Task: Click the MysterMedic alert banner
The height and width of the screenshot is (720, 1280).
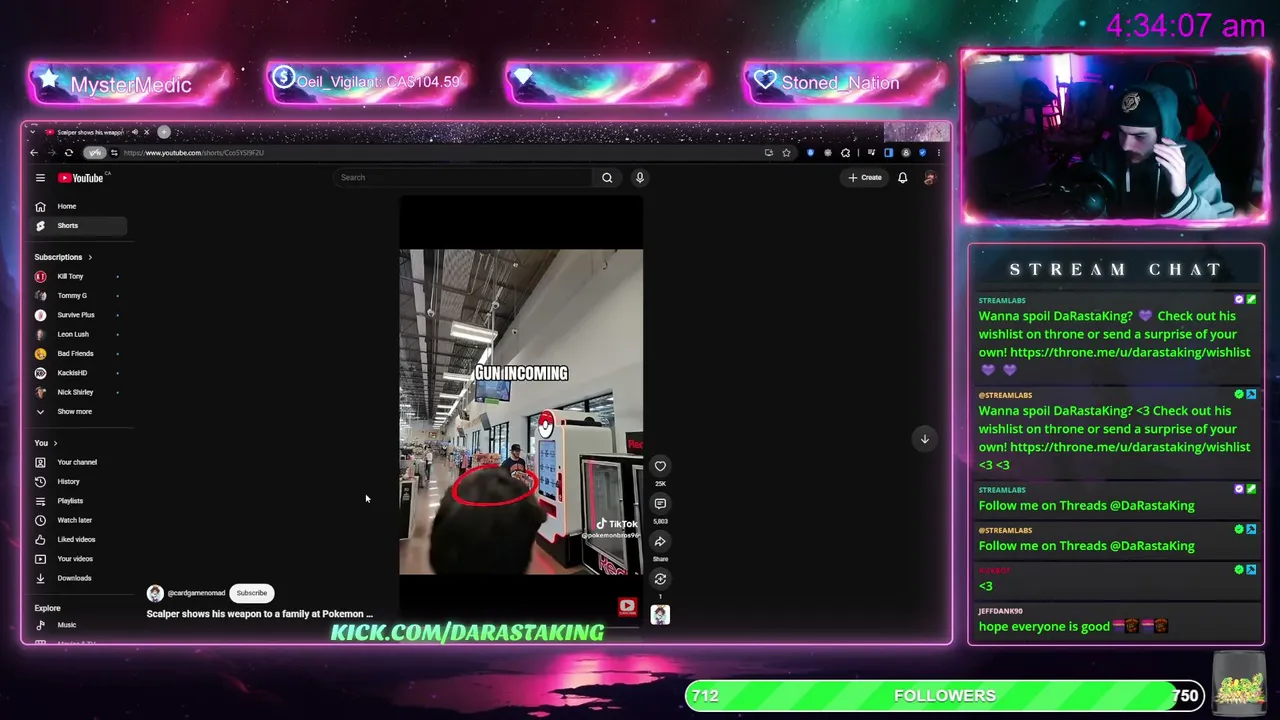Action: click(130, 84)
